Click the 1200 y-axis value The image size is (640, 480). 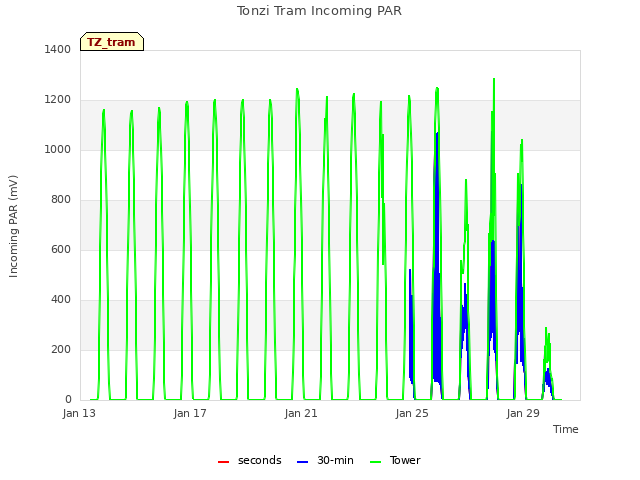[58, 100]
